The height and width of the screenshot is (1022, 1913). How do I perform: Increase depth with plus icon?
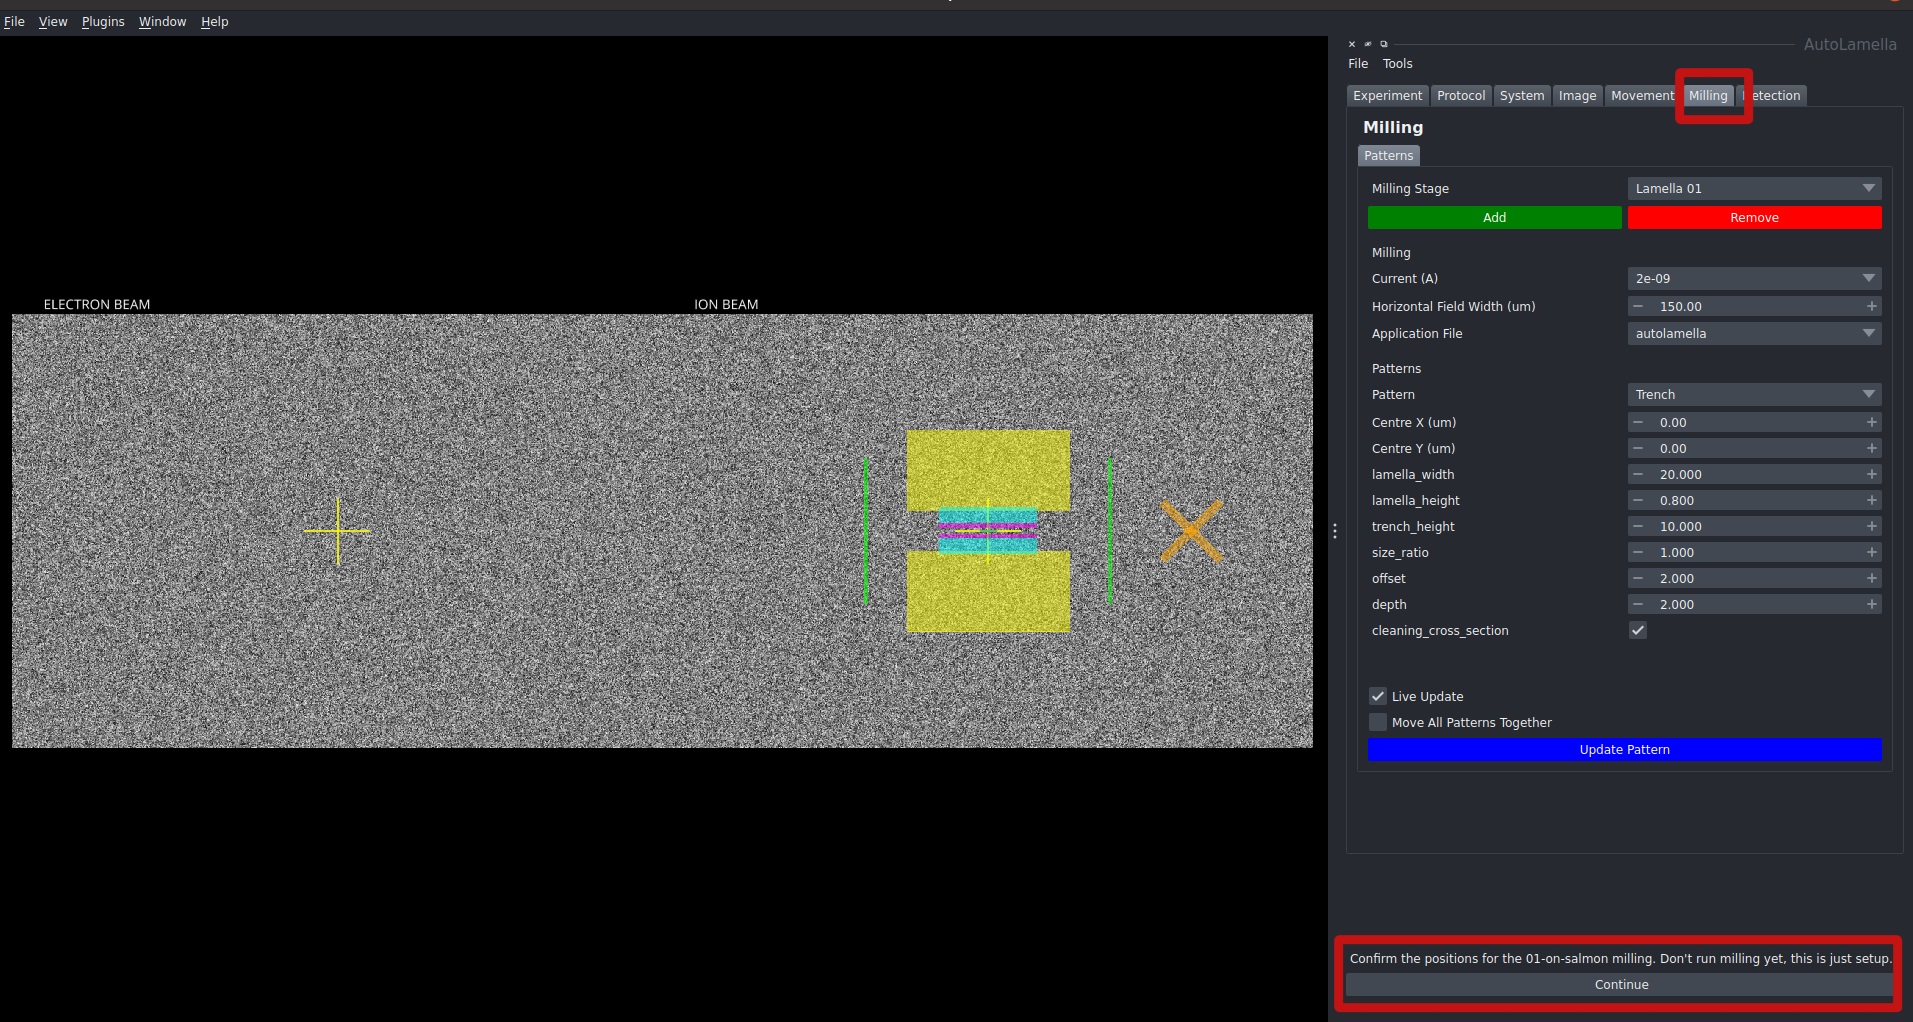click(1871, 604)
